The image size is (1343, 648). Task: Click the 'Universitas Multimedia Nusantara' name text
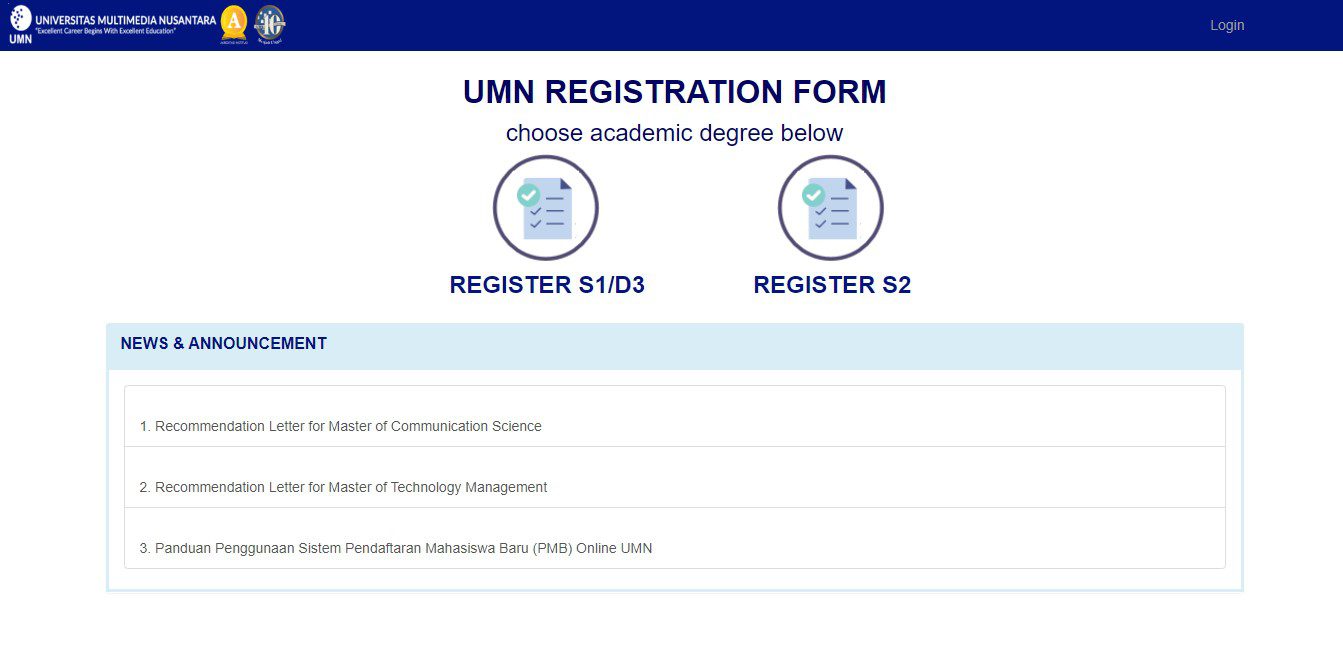[125, 19]
